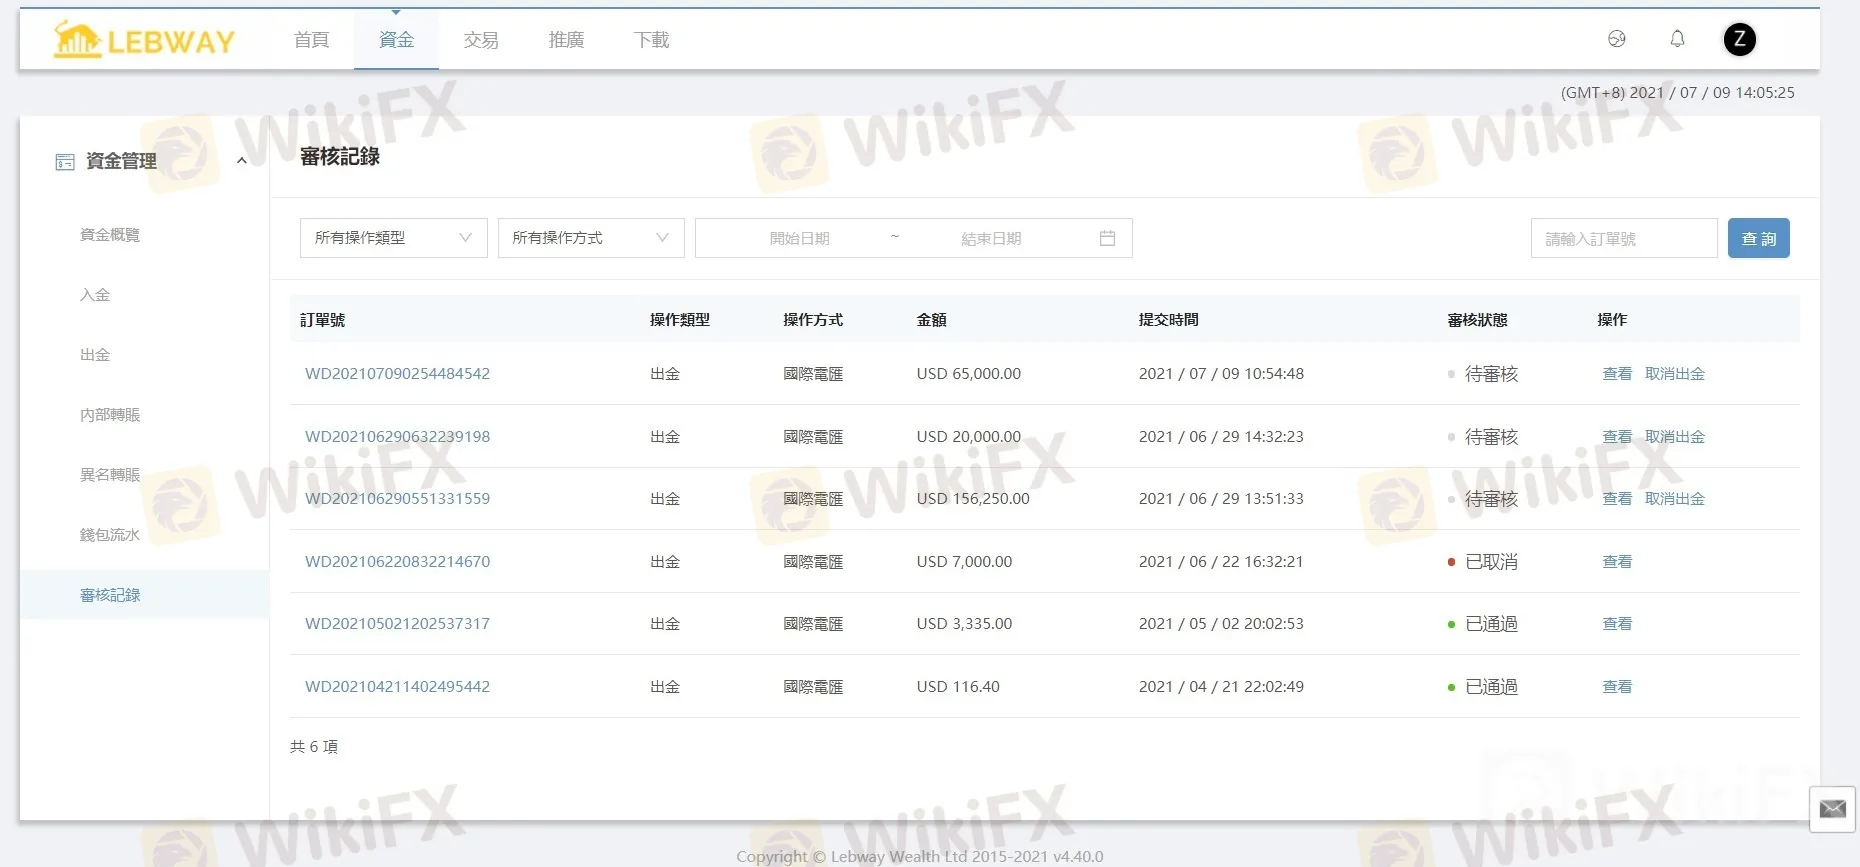Focus the 請輸入訂單號 search field
This screenshot has width=1860, height=867.
coord(1624,238)
